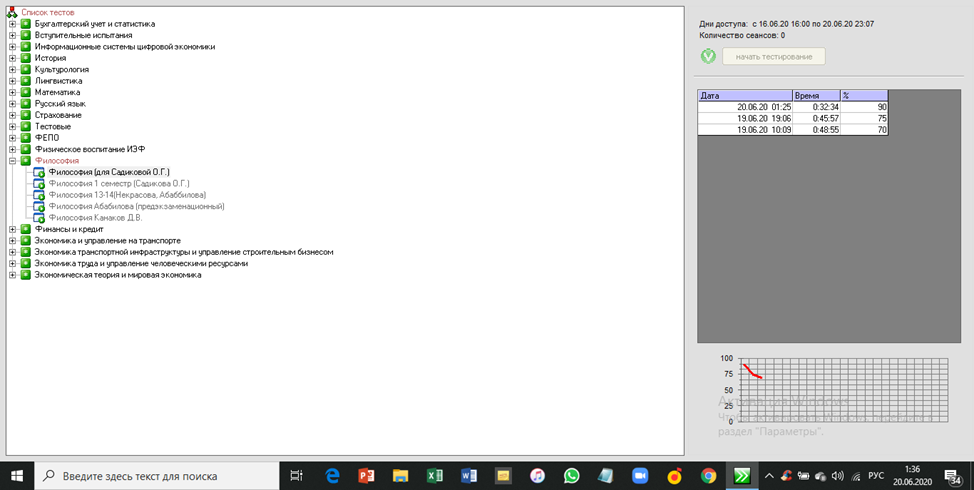Click the % column header
Image resolution: width=974 pixels, height=490 pixels.
[x=864, y=96]
